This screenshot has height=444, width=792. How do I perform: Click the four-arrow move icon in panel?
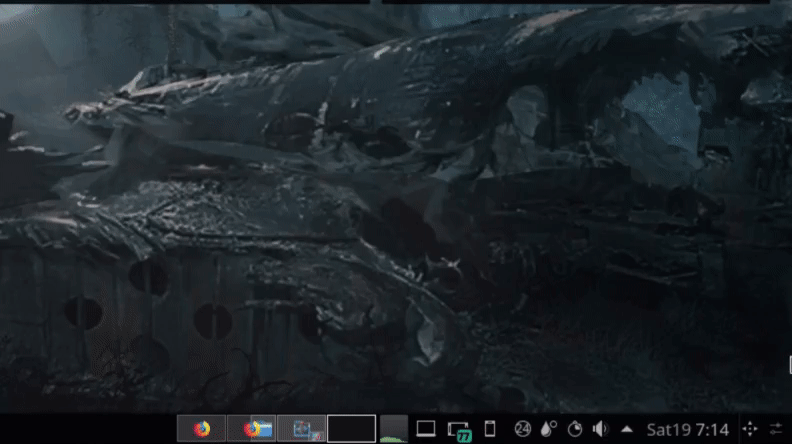(750, 429)
